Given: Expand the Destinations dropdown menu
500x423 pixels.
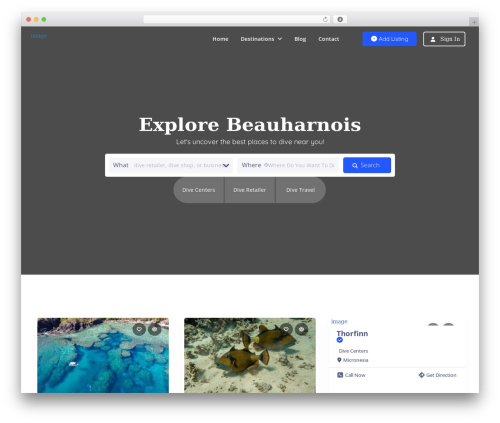Looking at the screenshot, I should point(261,39).
